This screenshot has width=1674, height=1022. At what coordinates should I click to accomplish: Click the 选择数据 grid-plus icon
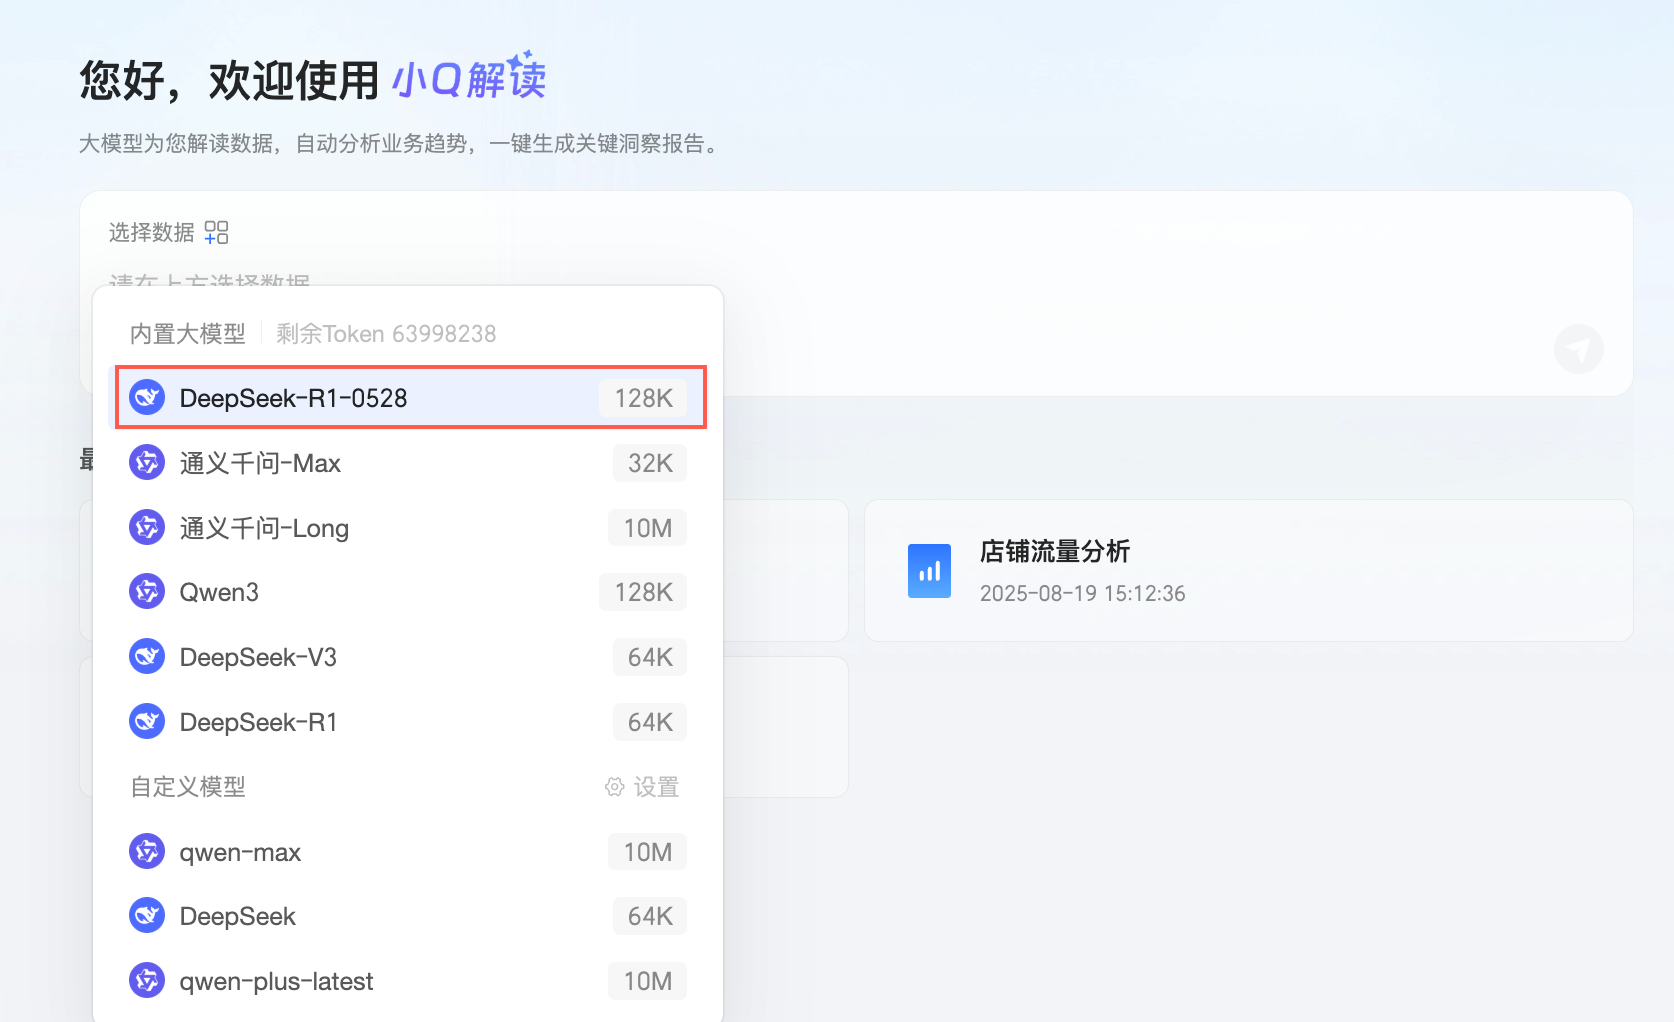click(217, 233)
